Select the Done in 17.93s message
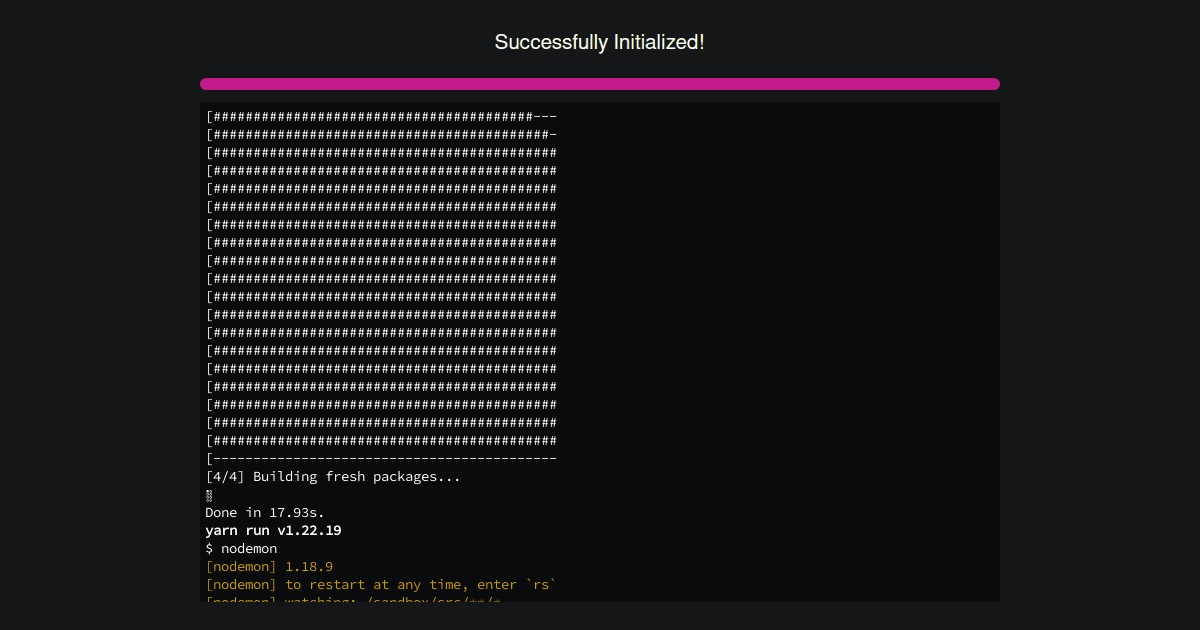 pos(264,512)
